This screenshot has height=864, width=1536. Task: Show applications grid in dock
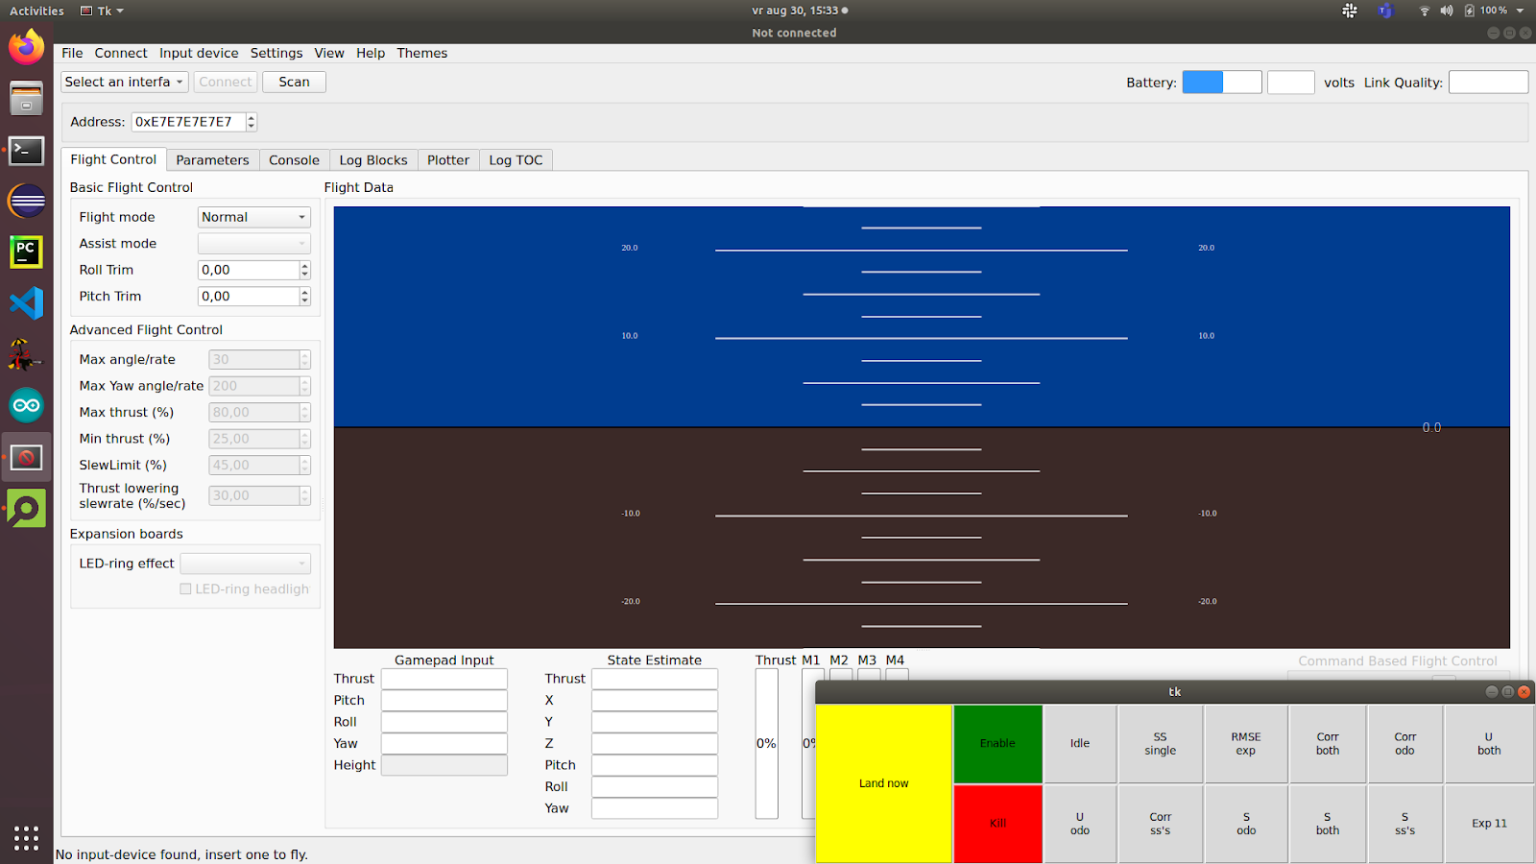tap(27, 838)
